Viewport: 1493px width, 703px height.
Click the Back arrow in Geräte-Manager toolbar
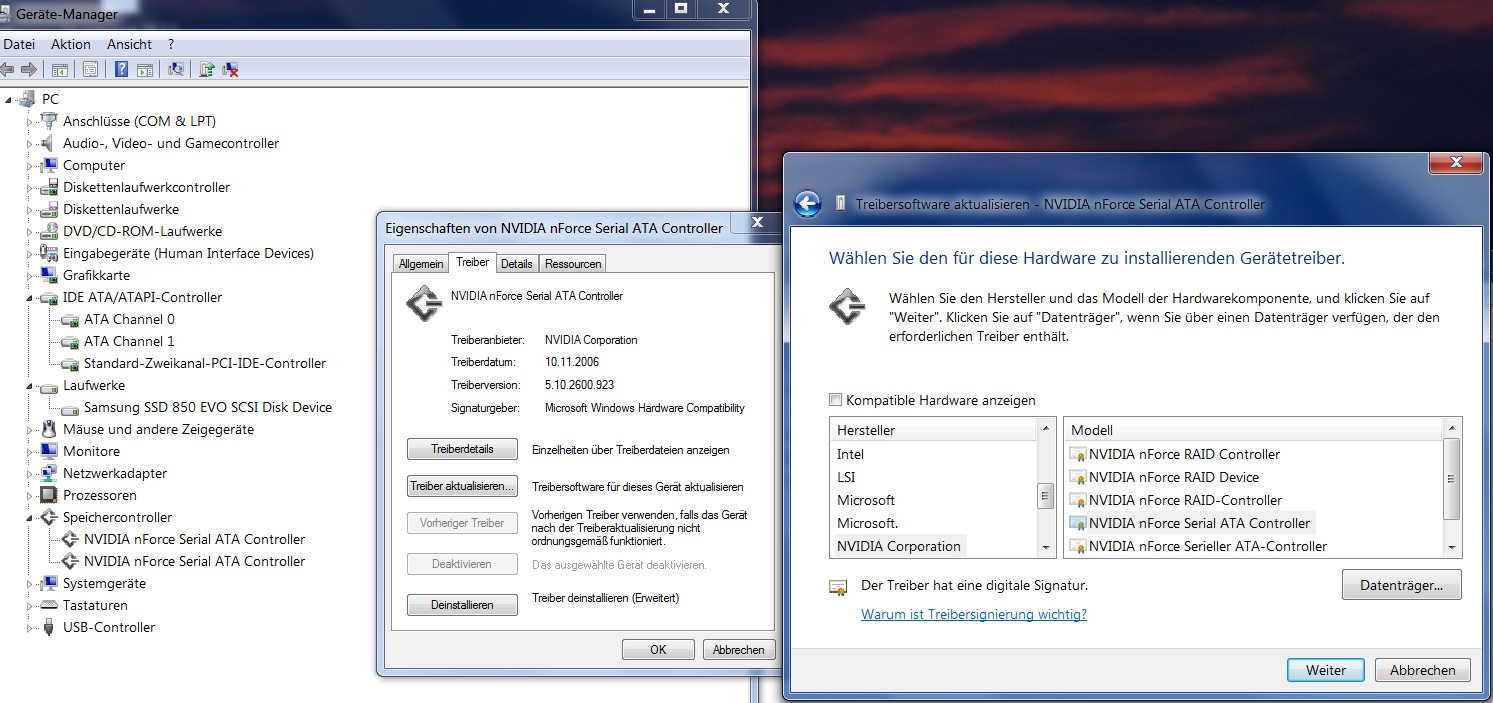coord(8,69)
